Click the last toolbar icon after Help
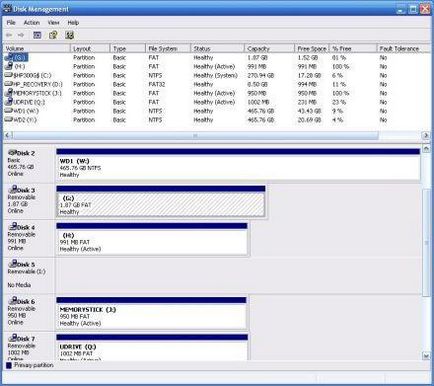 pos(69,35)
